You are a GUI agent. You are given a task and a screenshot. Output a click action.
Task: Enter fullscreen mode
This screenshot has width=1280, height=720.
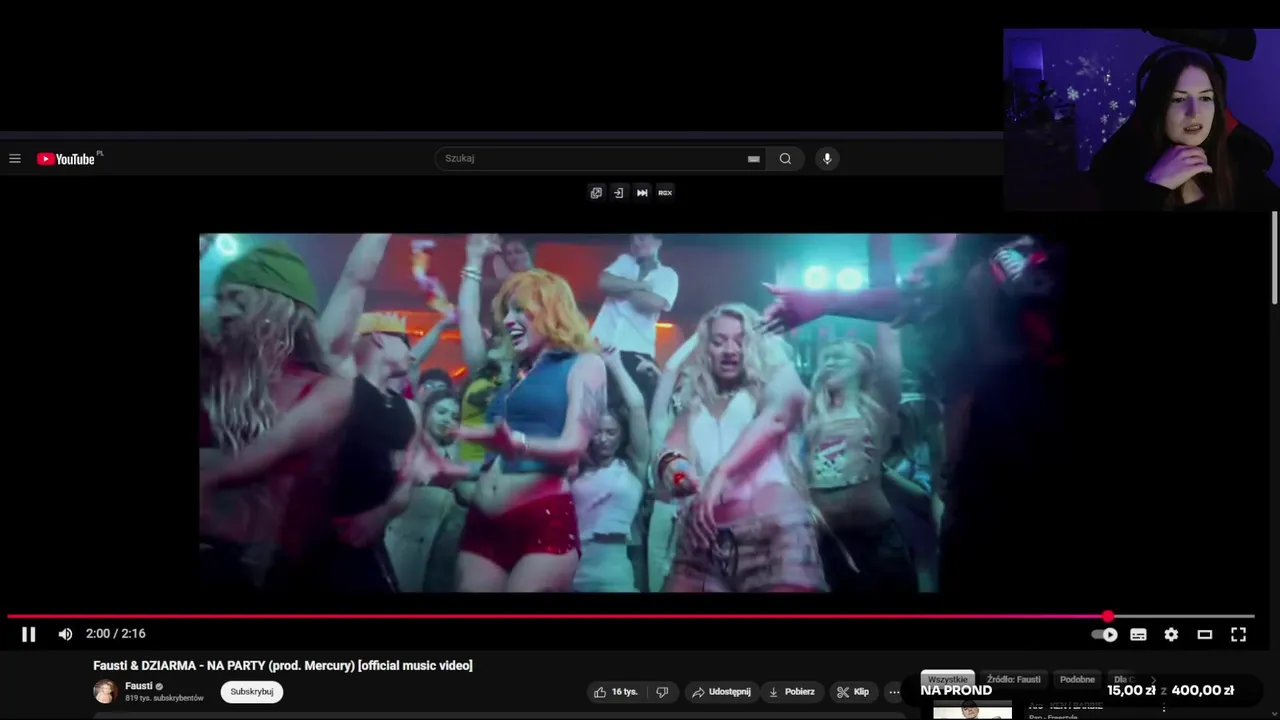point(1238,634)
